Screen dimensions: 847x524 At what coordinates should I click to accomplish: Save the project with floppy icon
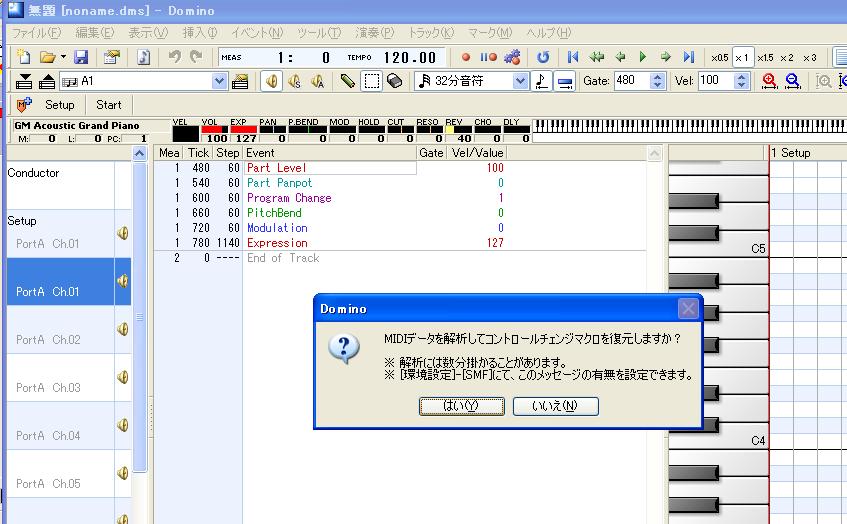click(x=81, y=57)
